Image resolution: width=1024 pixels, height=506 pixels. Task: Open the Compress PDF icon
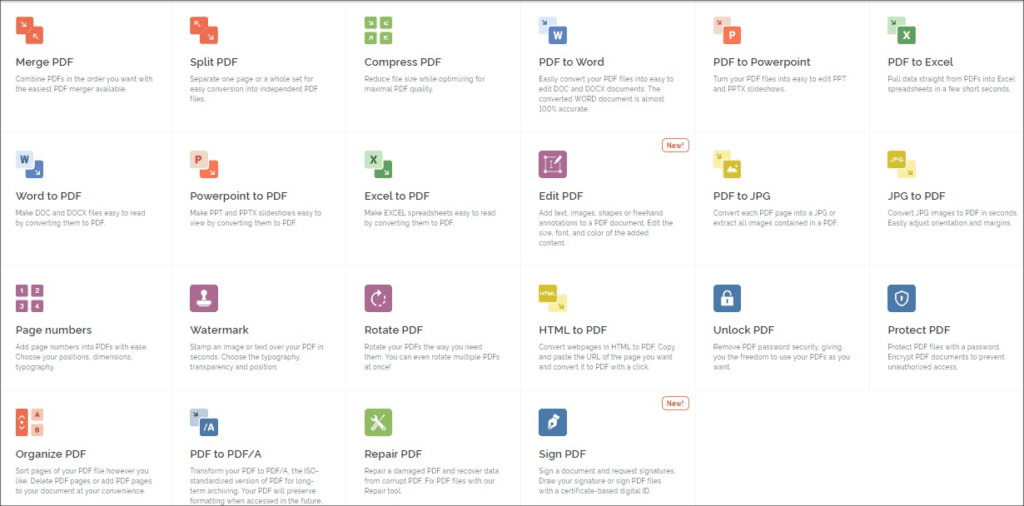pos(378,30)
